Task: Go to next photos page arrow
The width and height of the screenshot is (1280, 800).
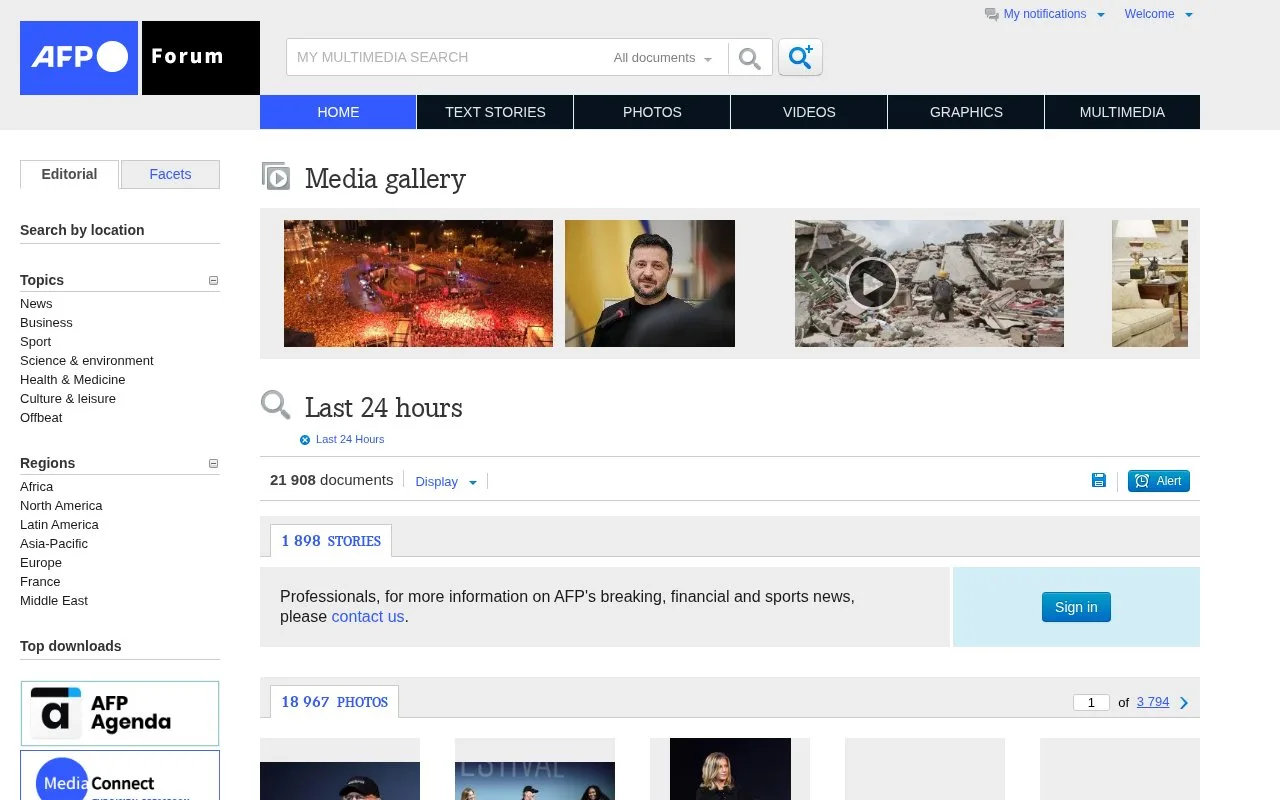Action: (1184, 703)
